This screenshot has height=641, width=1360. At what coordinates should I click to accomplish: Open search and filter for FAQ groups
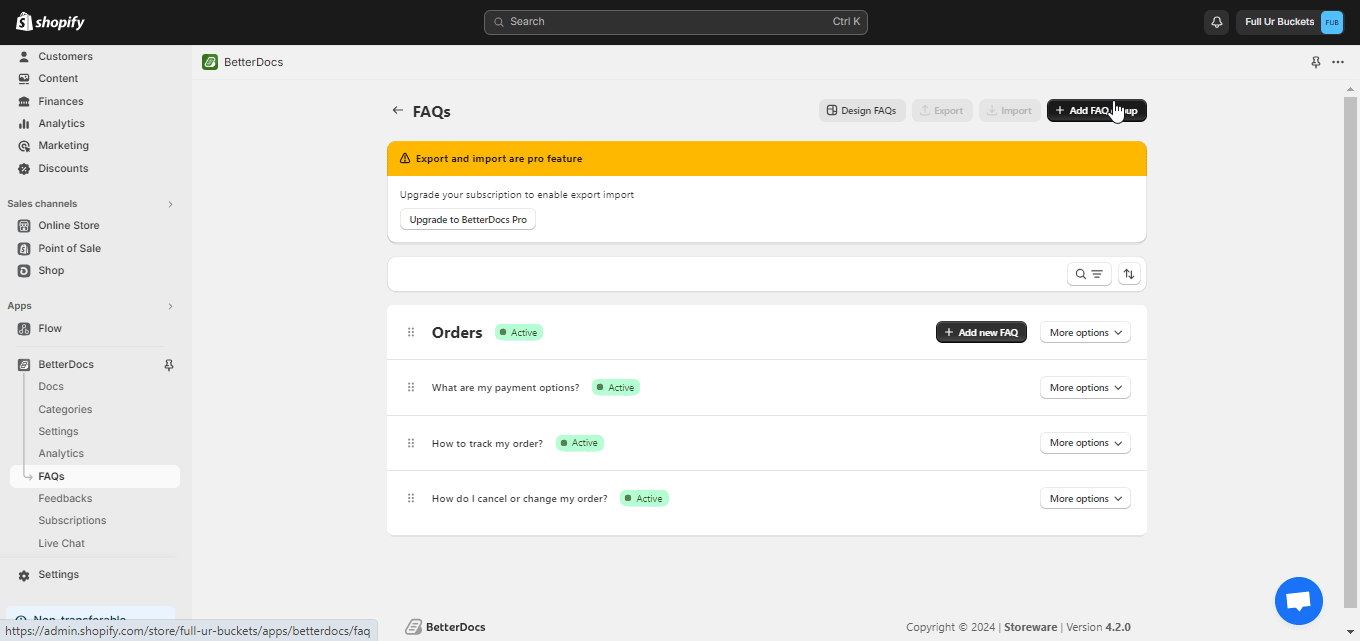(x=1089, y=273)
